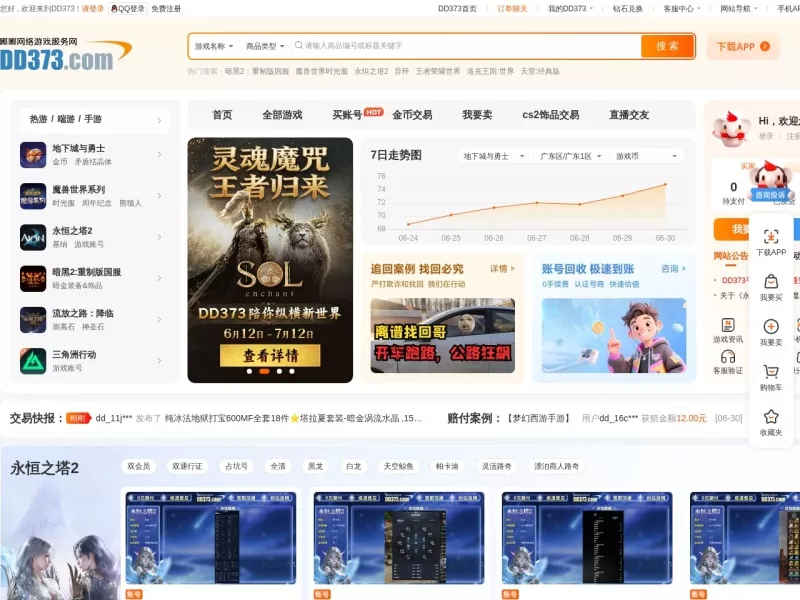
Task: Open the 暗黑2:重制版国服 game icon
Action: [x=33, y=279]
